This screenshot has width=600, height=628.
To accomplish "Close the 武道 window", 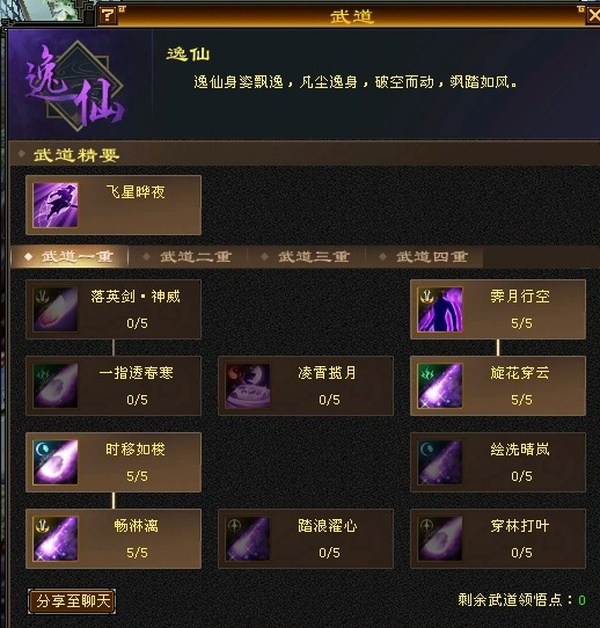I will (594, 16).
